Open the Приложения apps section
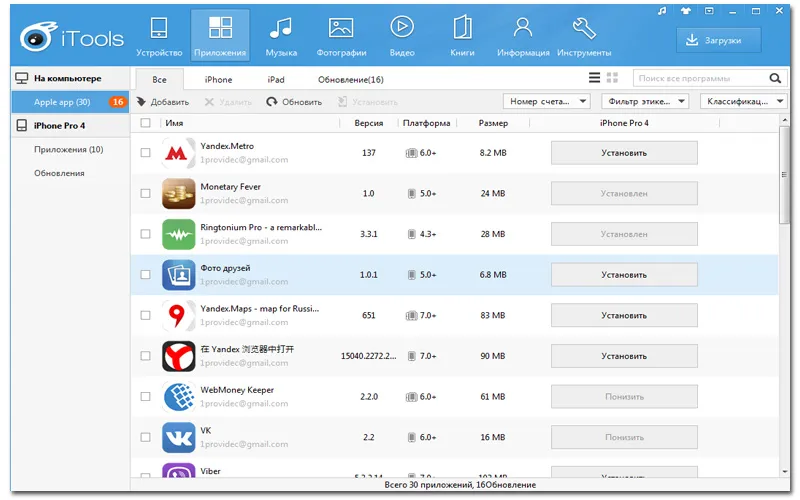This screenshot has width=800, height=500. coord(220,36)
